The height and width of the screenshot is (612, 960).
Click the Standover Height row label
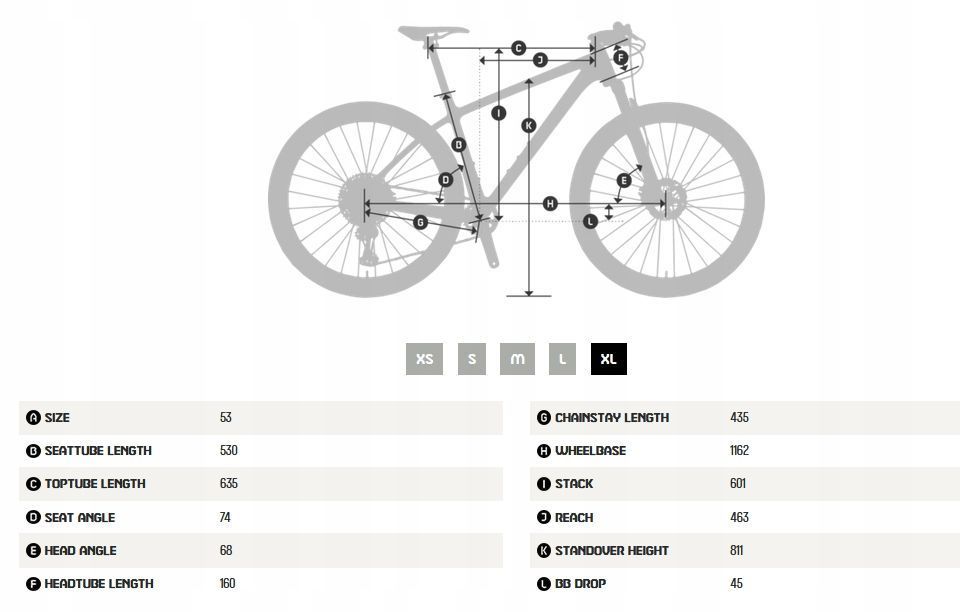tap(611, 551)
